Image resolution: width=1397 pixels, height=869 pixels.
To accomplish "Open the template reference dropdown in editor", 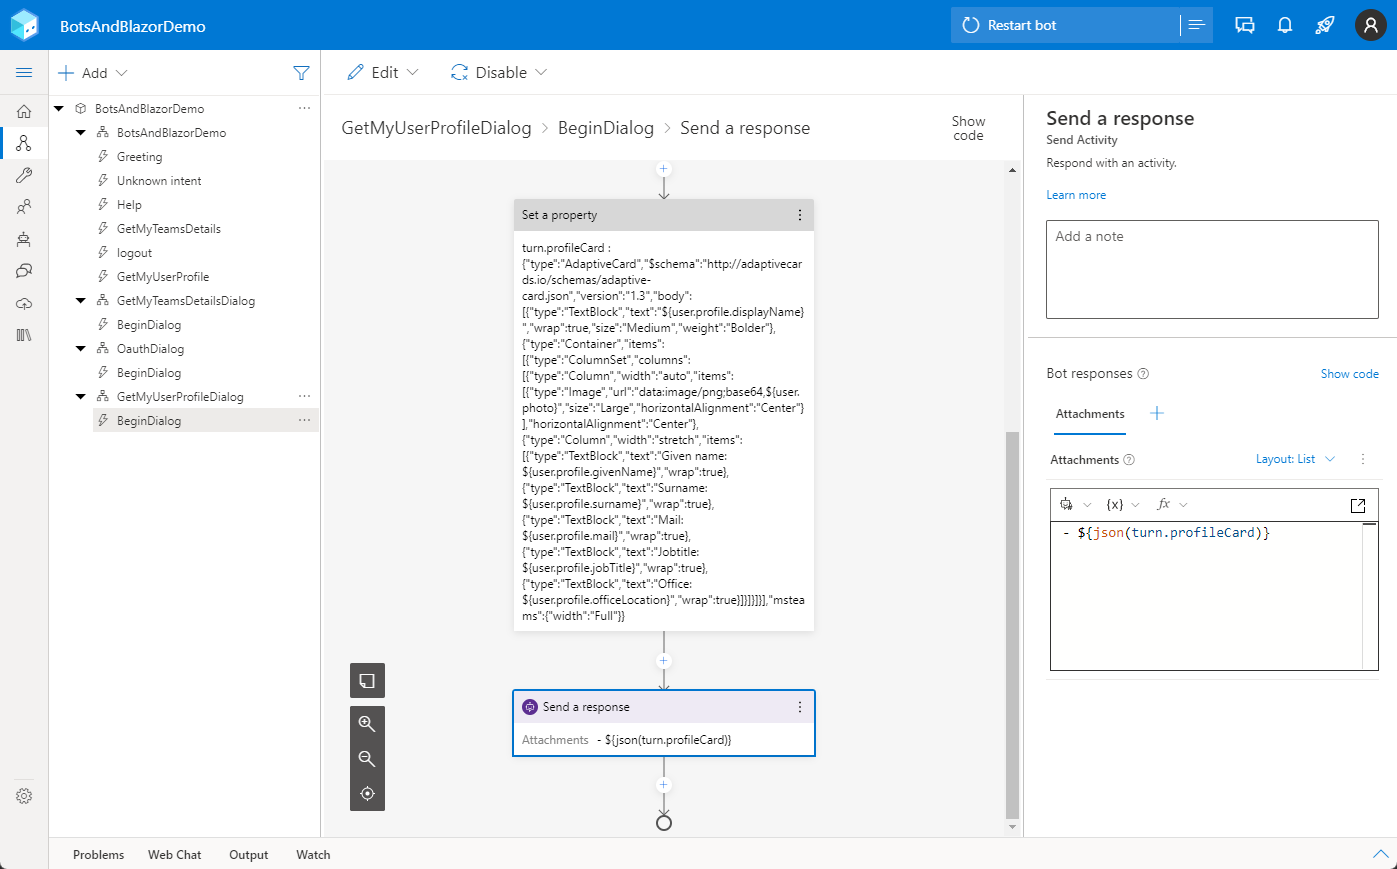I will [x=1075, y=505].
